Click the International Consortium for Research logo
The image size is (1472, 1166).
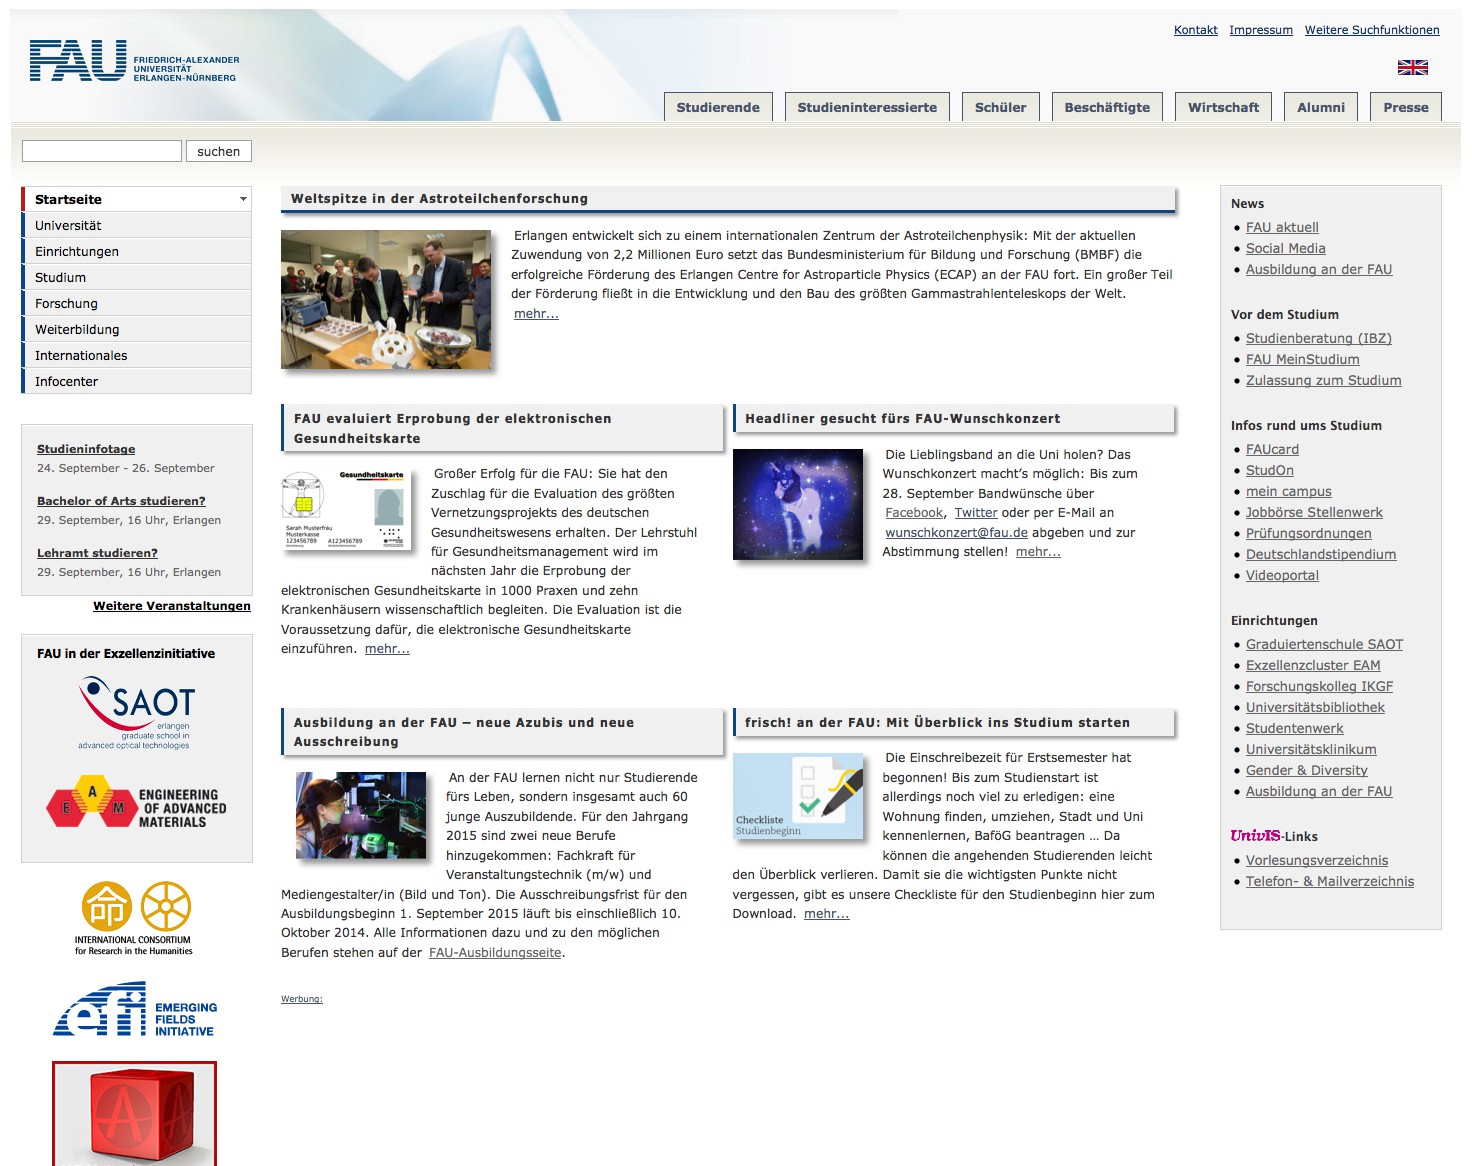(x=135, y=915)
